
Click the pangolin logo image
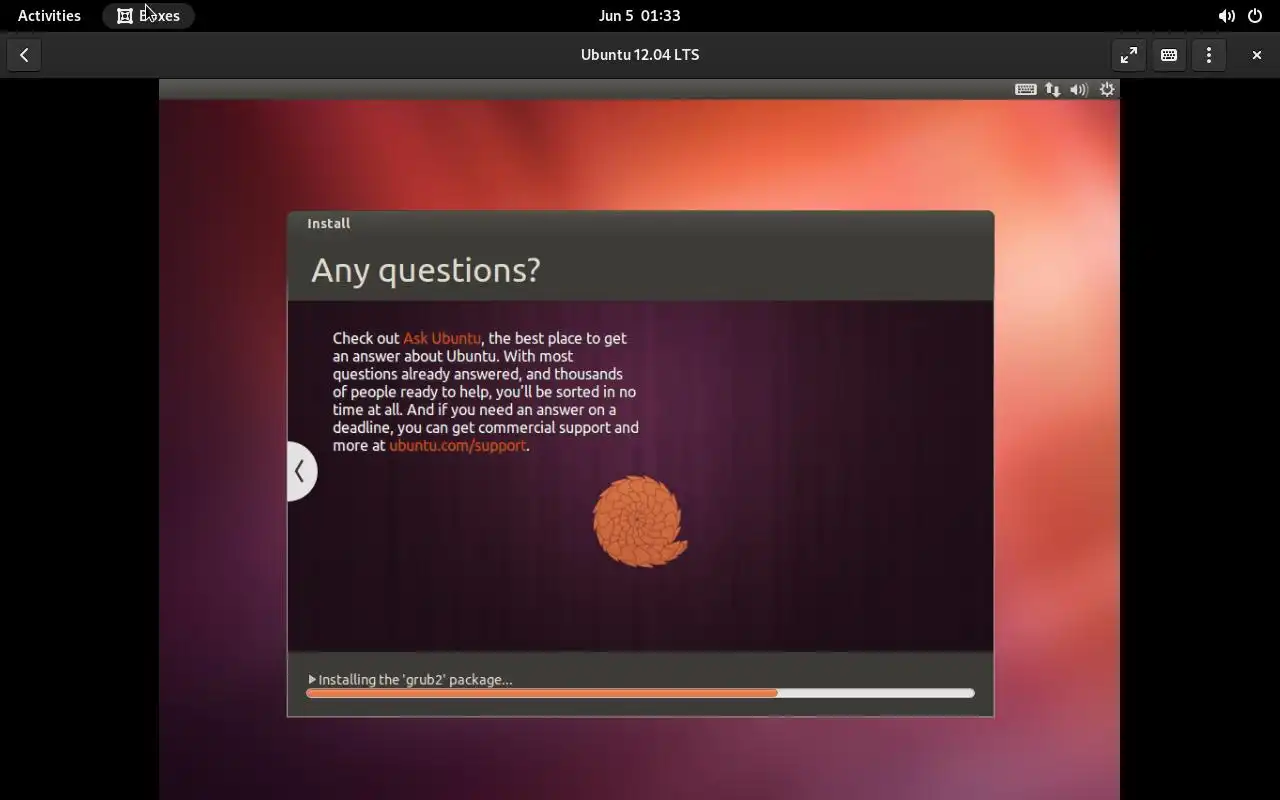(x=640, y=521)
